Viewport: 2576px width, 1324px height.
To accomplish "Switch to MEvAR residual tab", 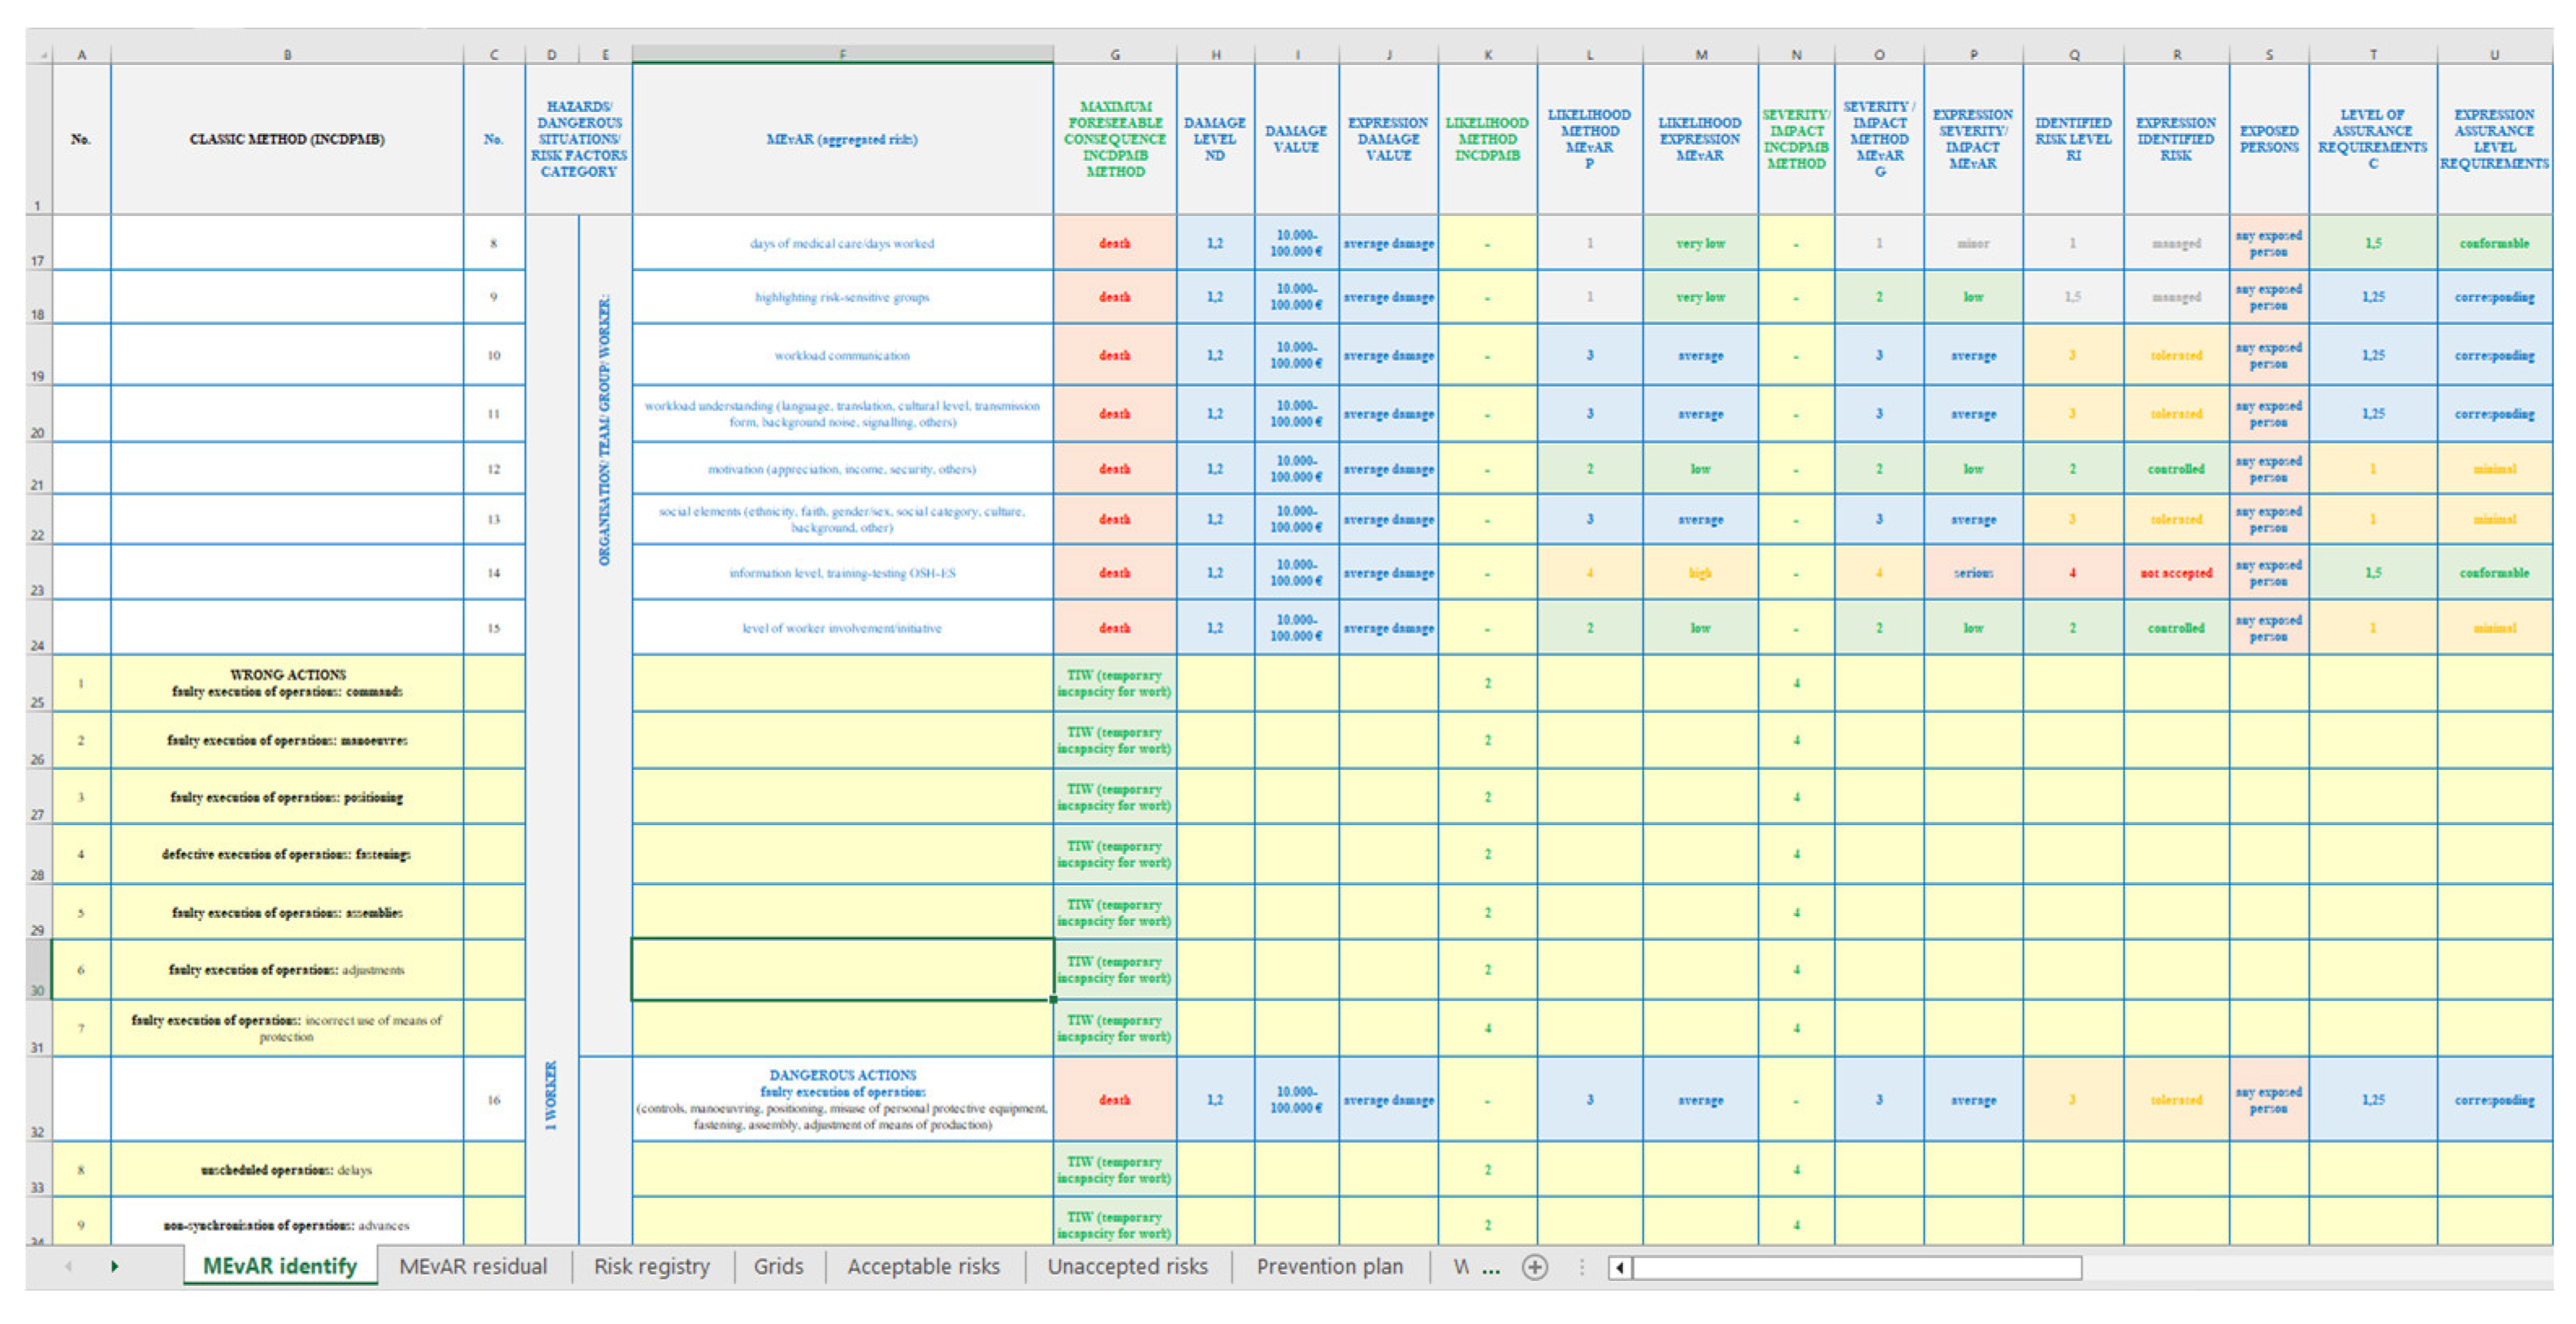I will coord(473,1266).
